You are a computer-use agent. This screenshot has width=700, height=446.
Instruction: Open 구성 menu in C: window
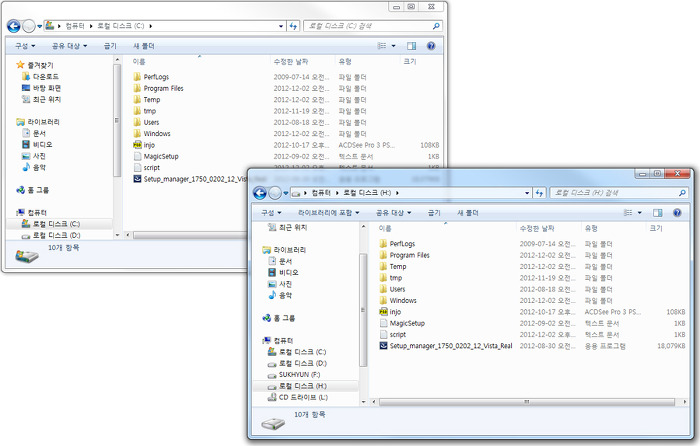pos(25,46)
